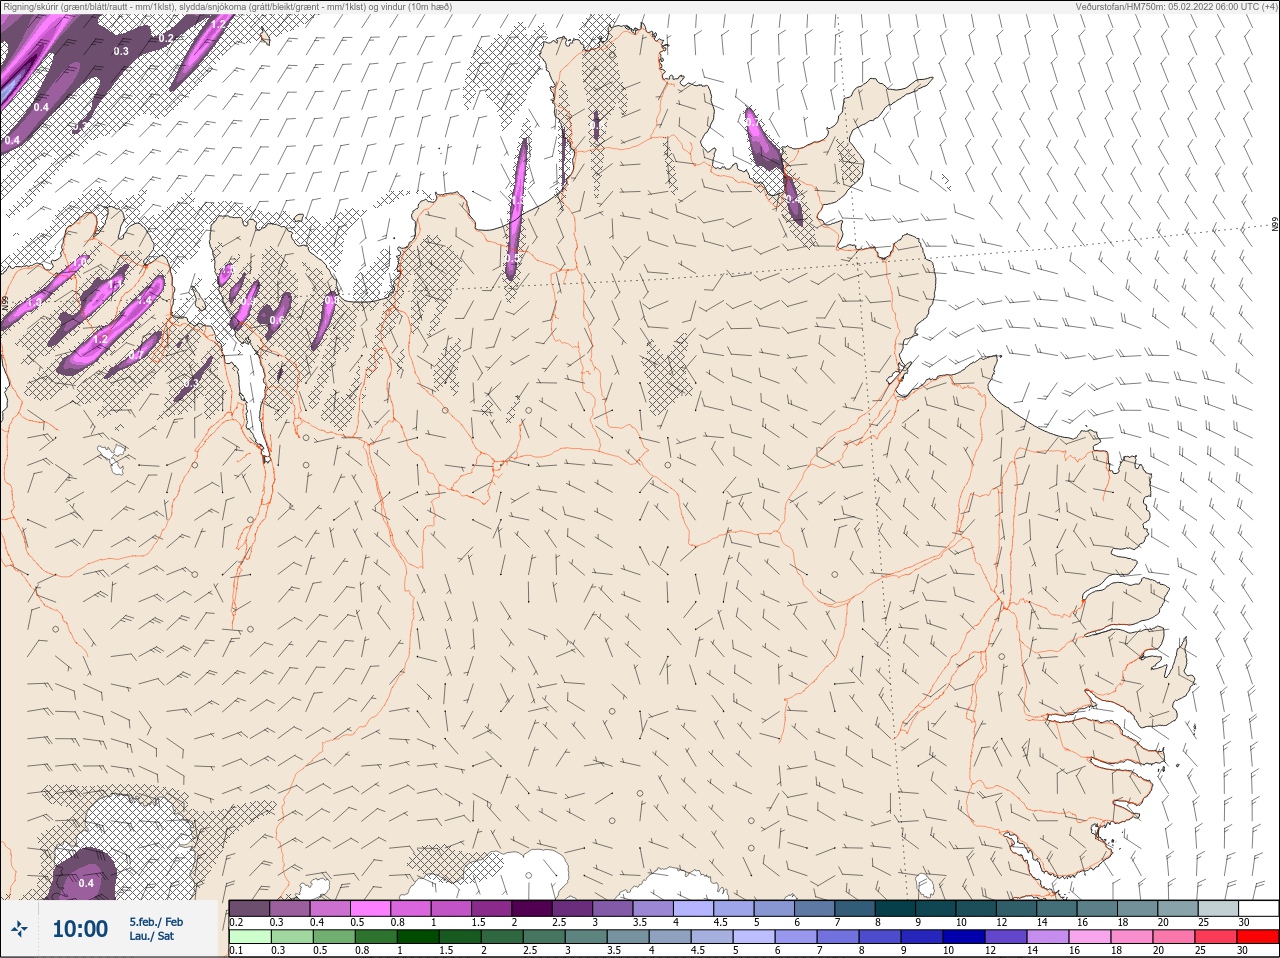Click the 0.4 value in the bottom-left purple area

[x=86, y=883]
